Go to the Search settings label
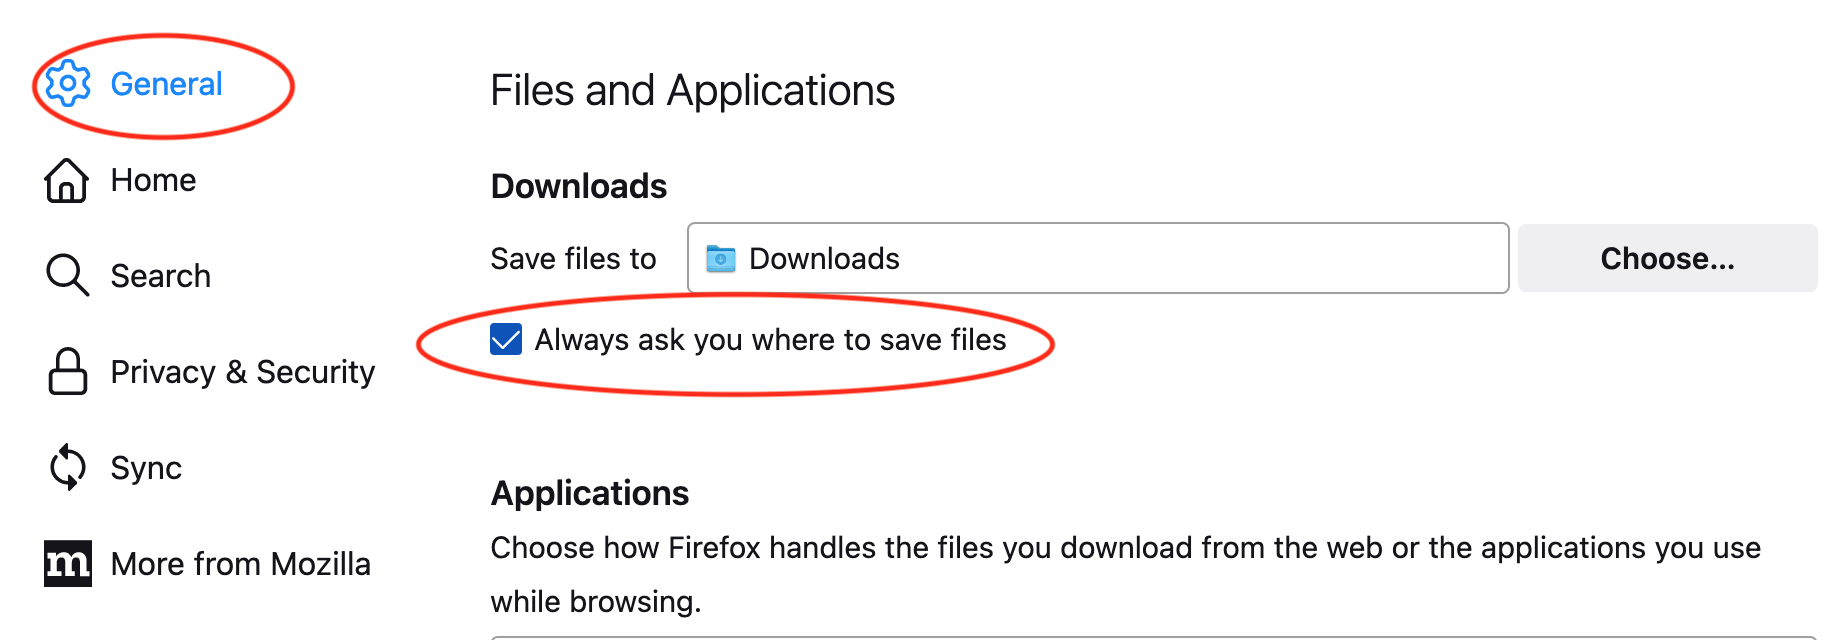 [x=160, y=276]
